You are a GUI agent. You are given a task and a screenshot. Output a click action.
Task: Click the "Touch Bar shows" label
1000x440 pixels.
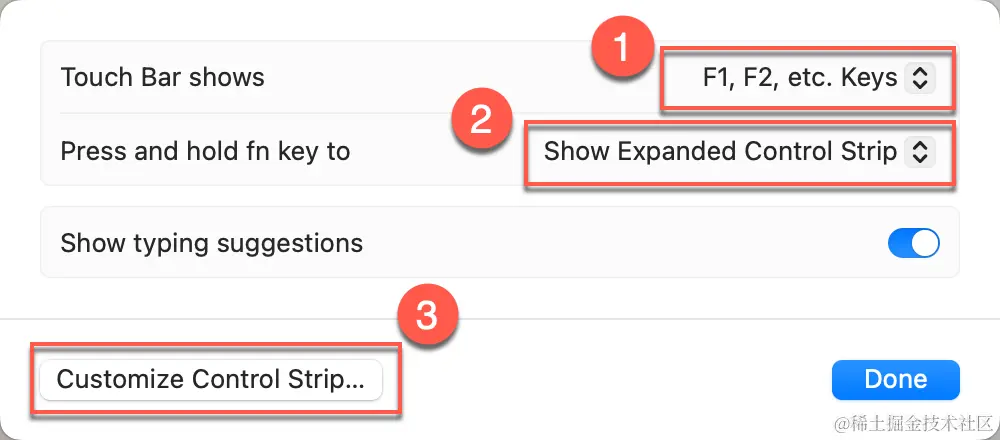tap(162, 78)
